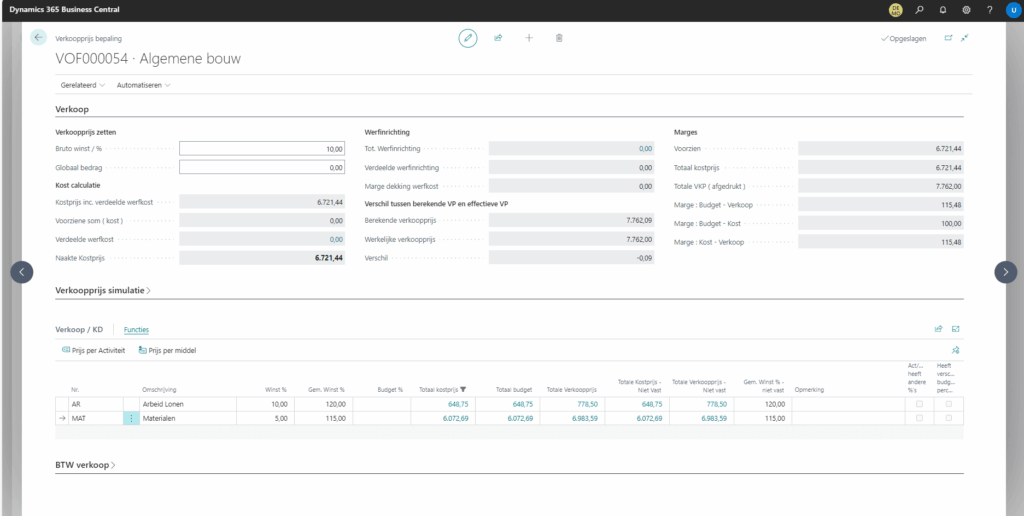
Task: Delete record using trash can icon
Action: [559, 38]
